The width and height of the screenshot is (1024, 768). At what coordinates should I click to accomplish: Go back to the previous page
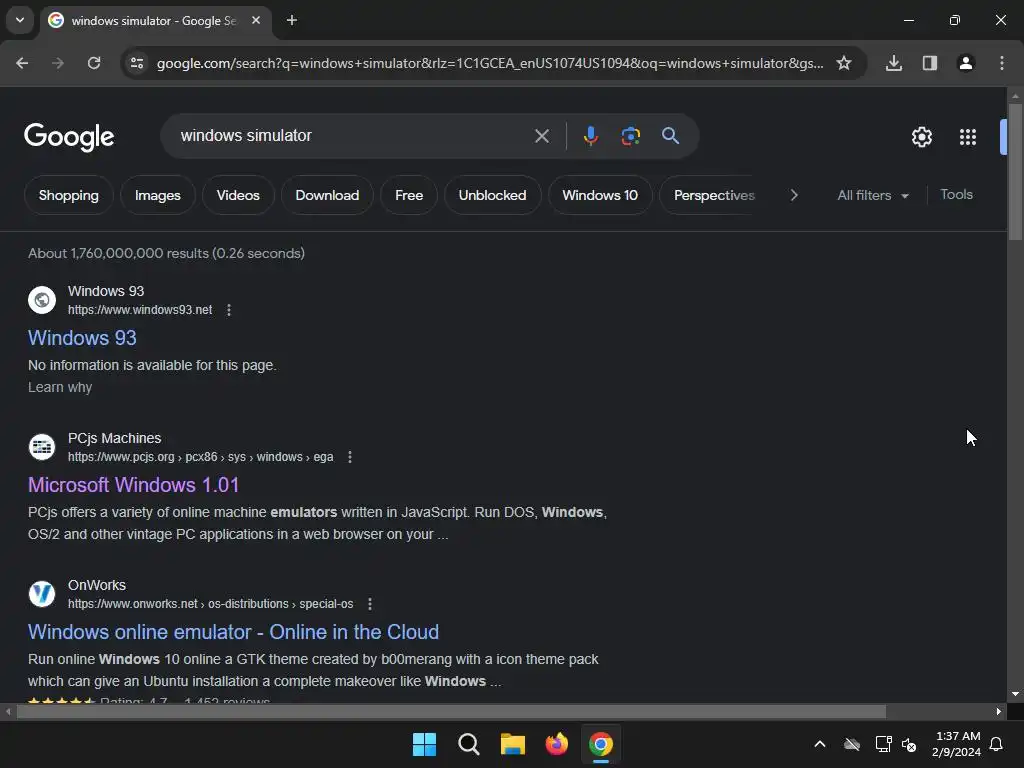[22, 63]
